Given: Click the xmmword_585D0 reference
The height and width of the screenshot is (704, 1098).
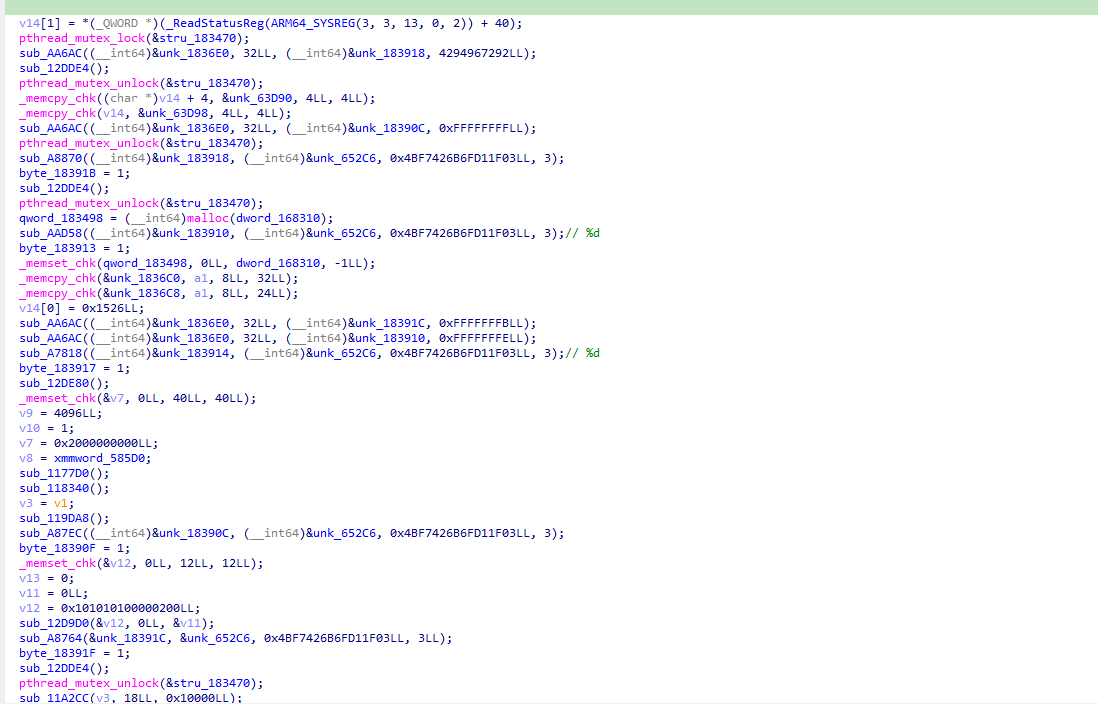Looking at the screenshot, I should click(x=99, y=458).
